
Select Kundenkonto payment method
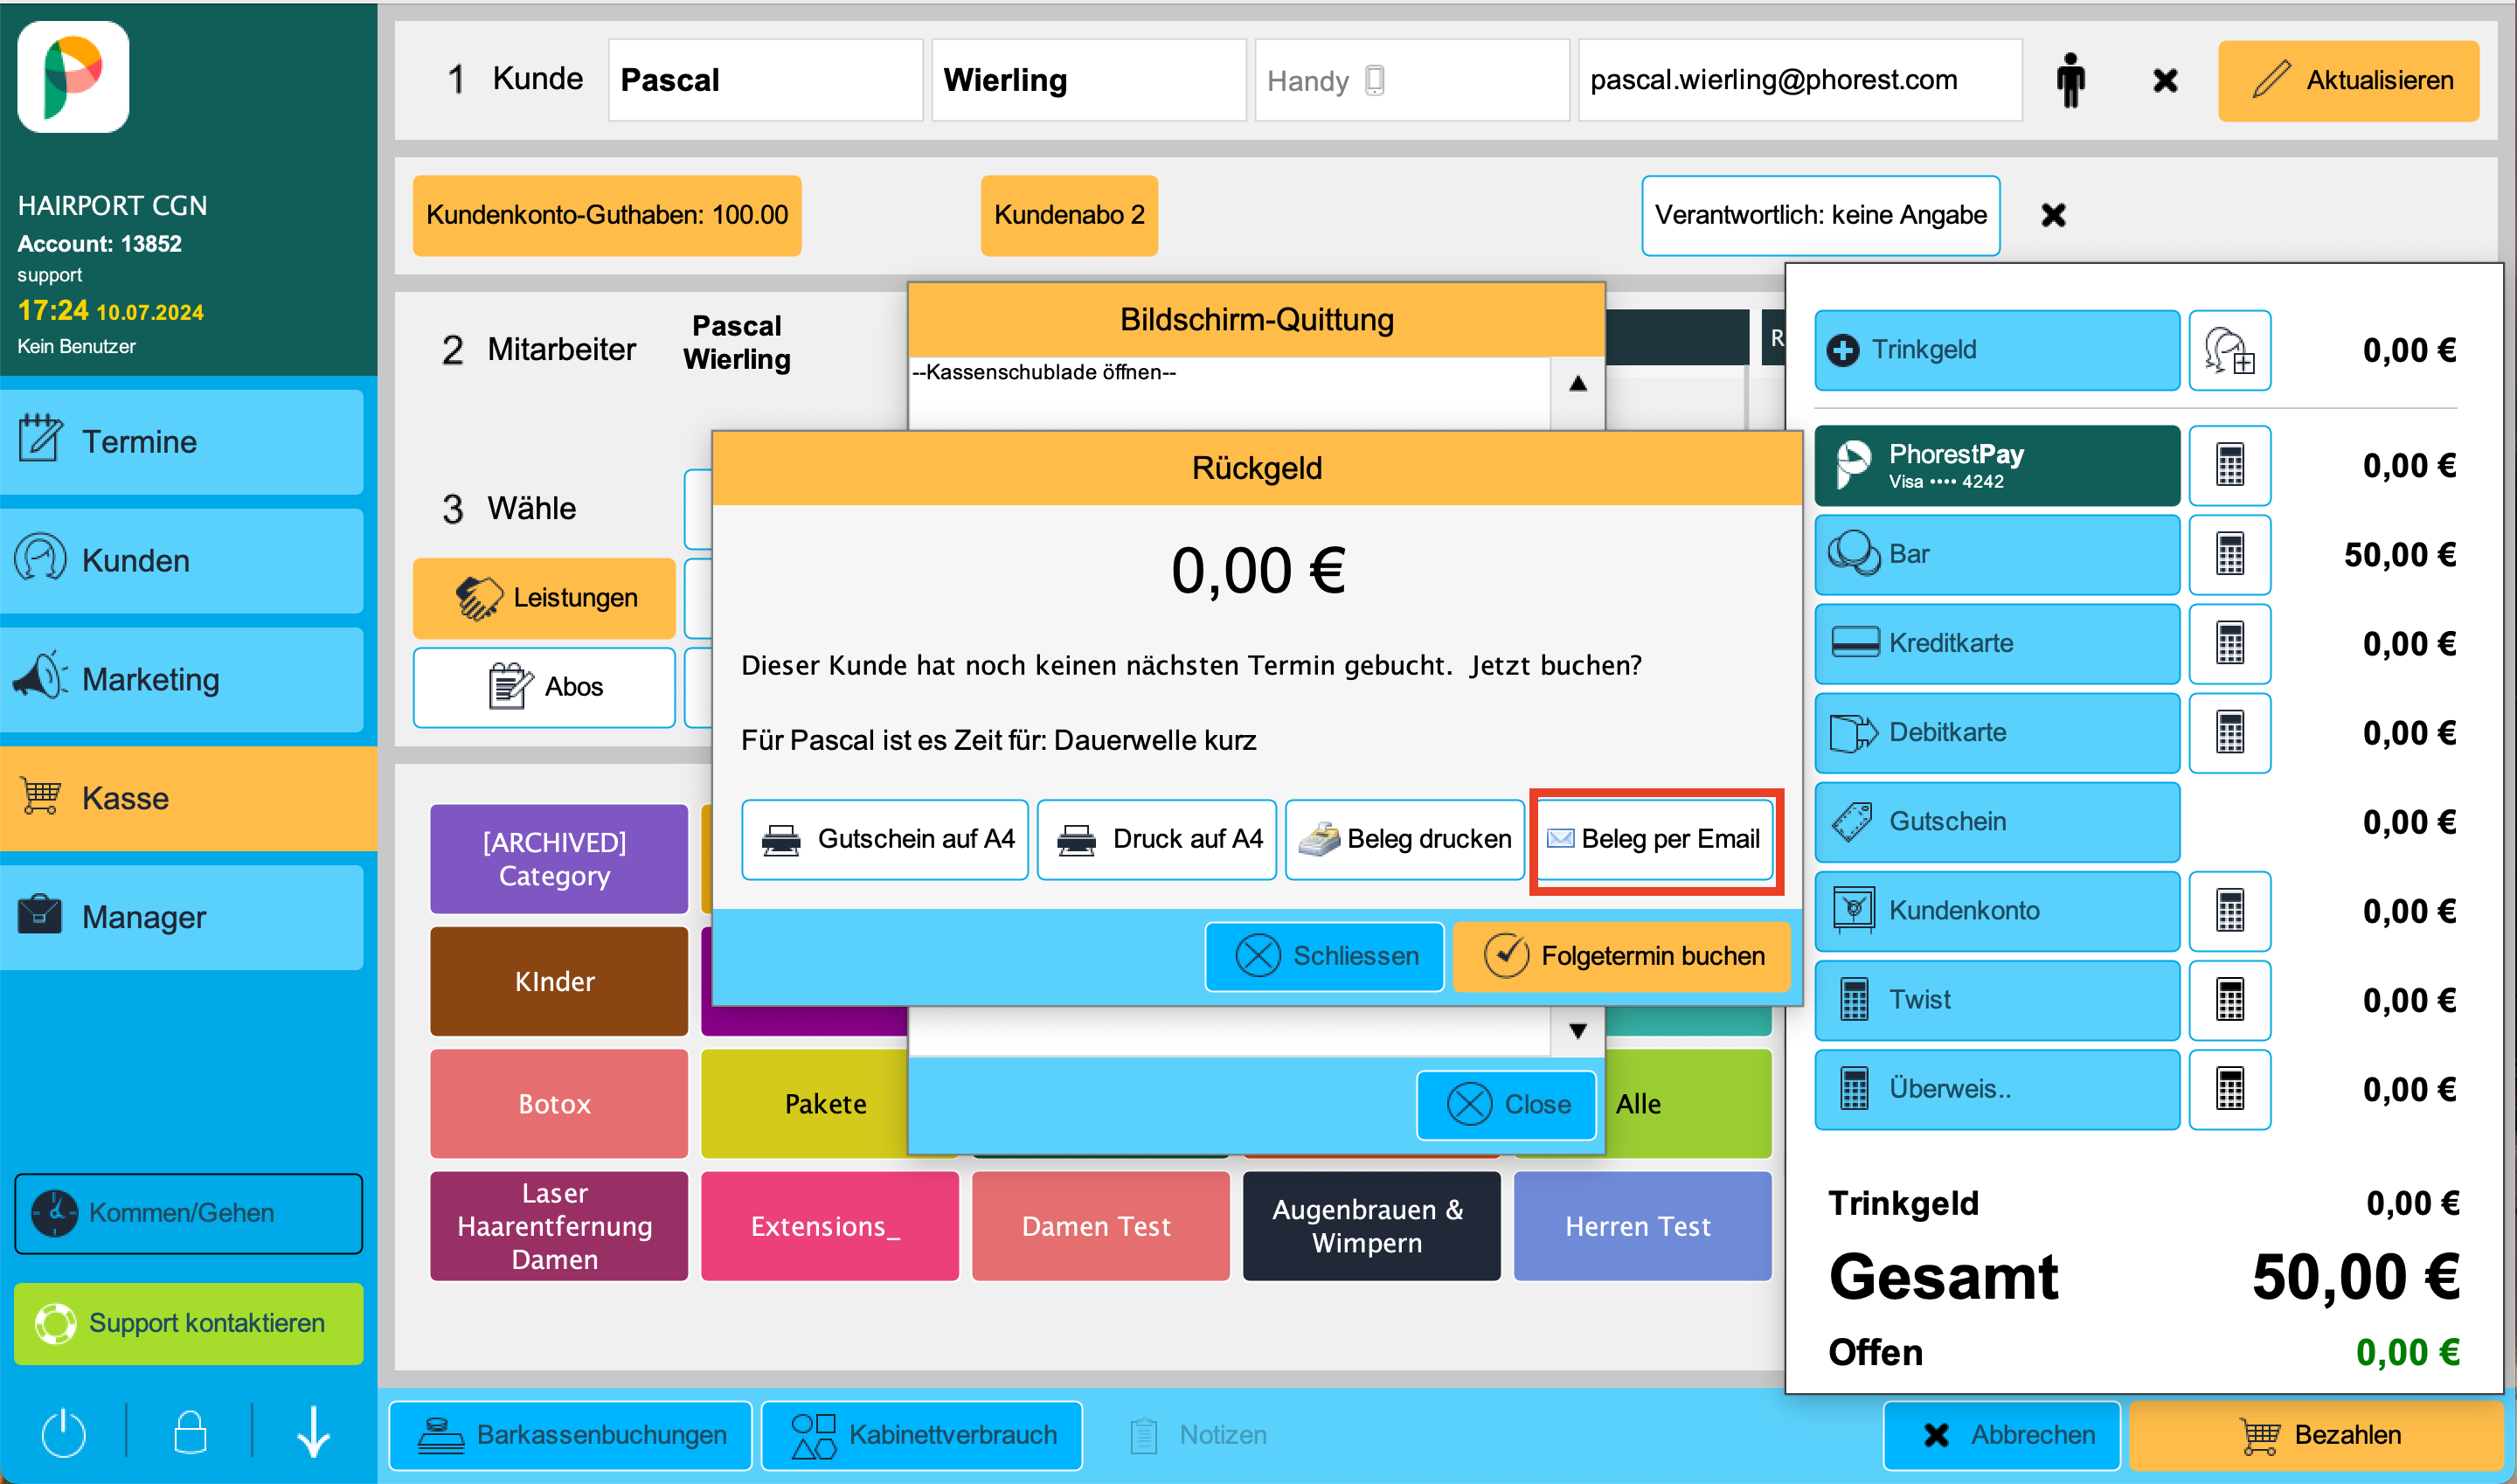(x=1996, y=910)
